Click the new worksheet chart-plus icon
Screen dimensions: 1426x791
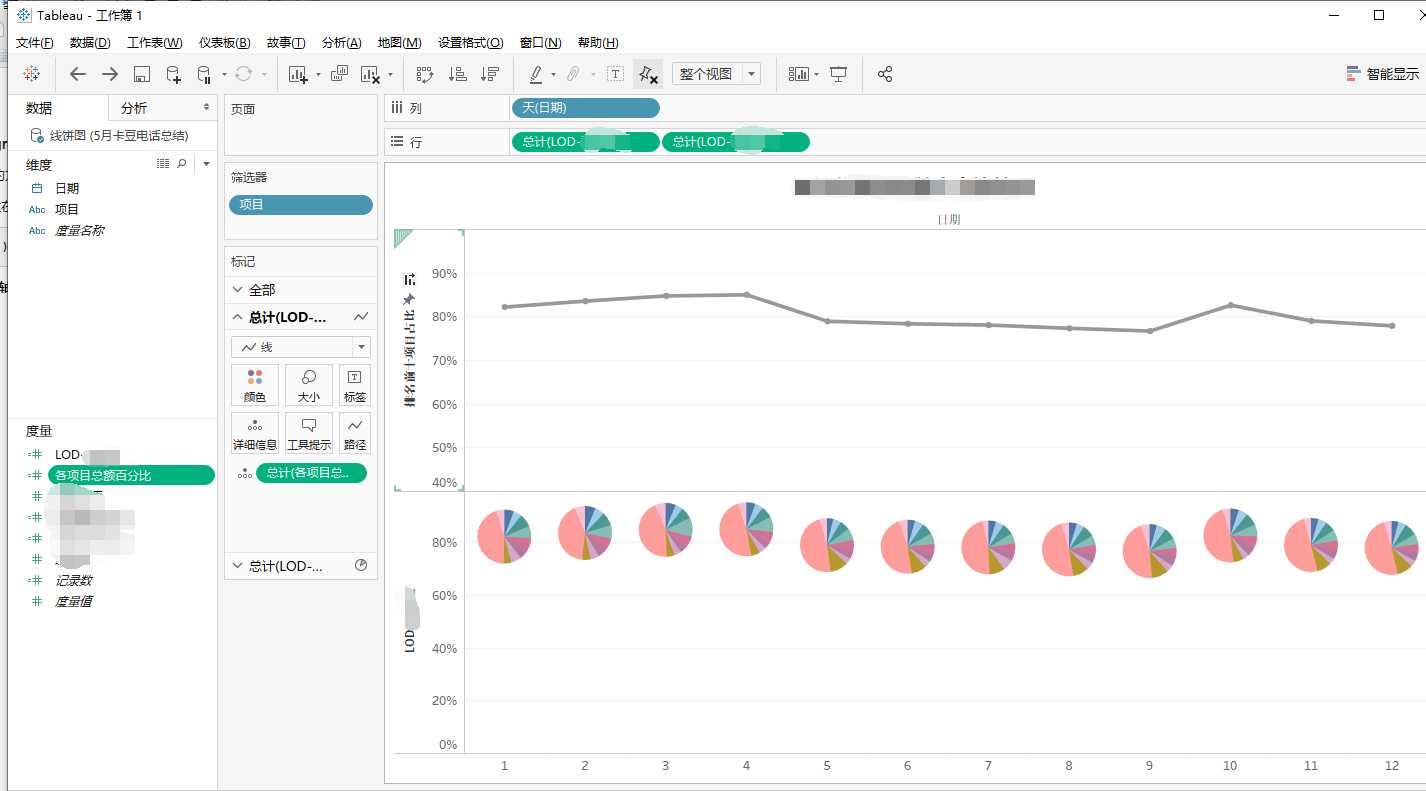point(298,74)
